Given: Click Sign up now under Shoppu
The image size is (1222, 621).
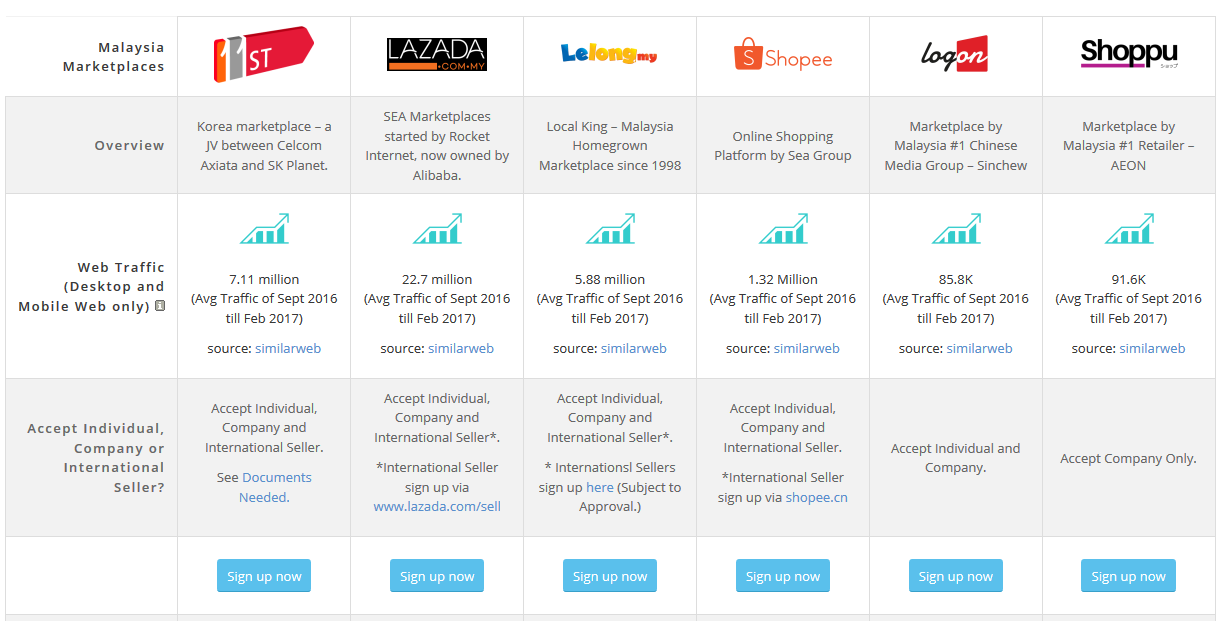Looking at the screenshot, I should [x=1128, y=575].
